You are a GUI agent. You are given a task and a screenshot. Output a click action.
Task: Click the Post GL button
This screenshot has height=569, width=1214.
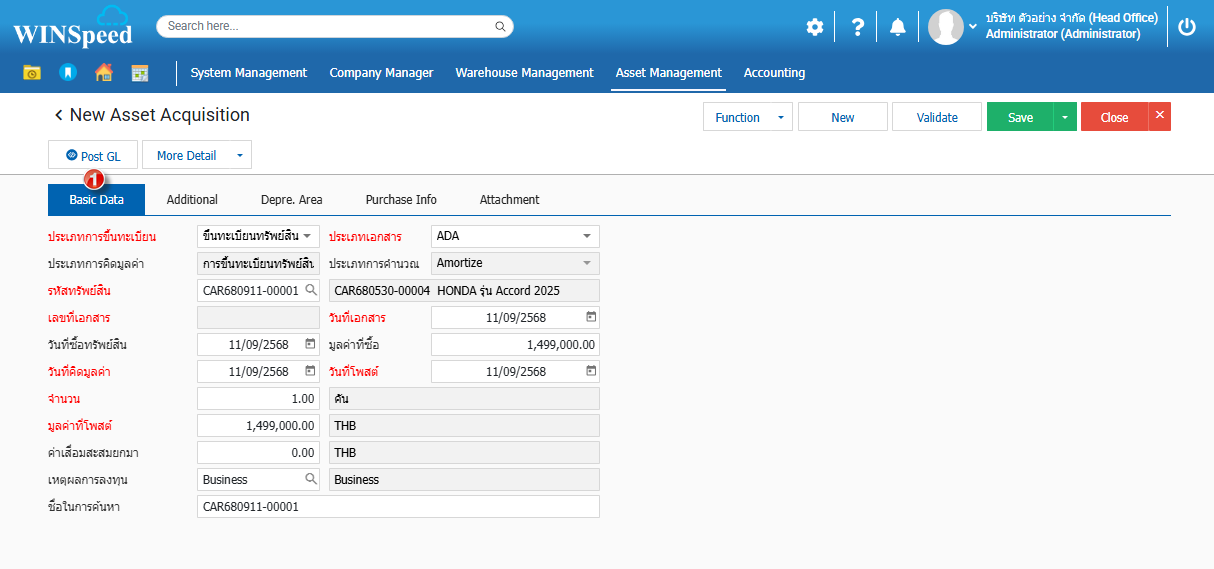click(x=92, y=155)
